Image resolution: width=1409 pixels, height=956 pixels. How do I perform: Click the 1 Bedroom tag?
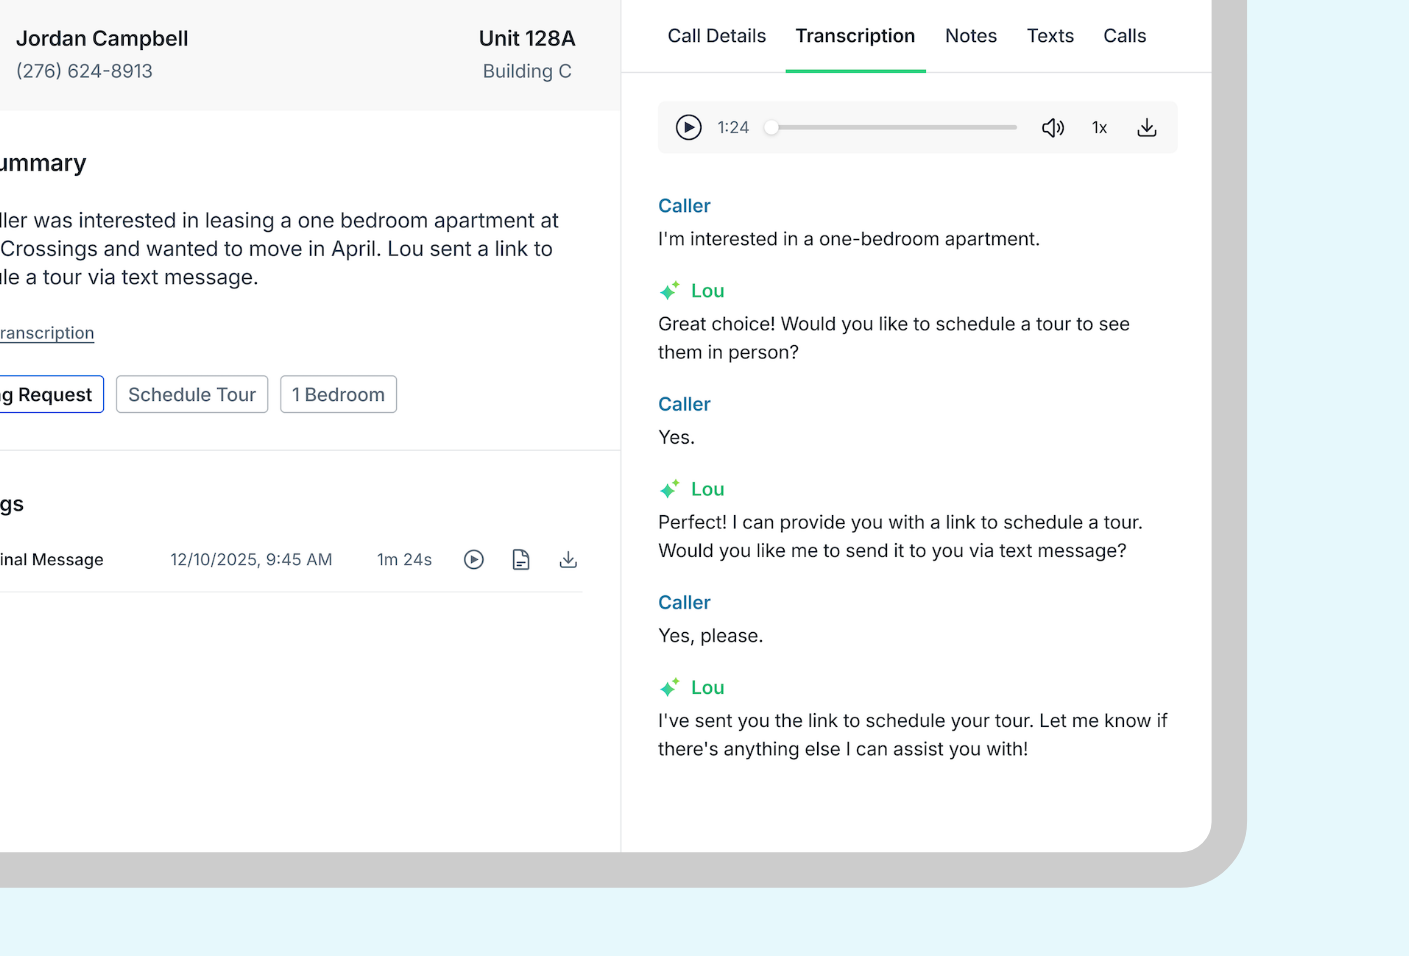pyautogui.click(x=338, y=395)
